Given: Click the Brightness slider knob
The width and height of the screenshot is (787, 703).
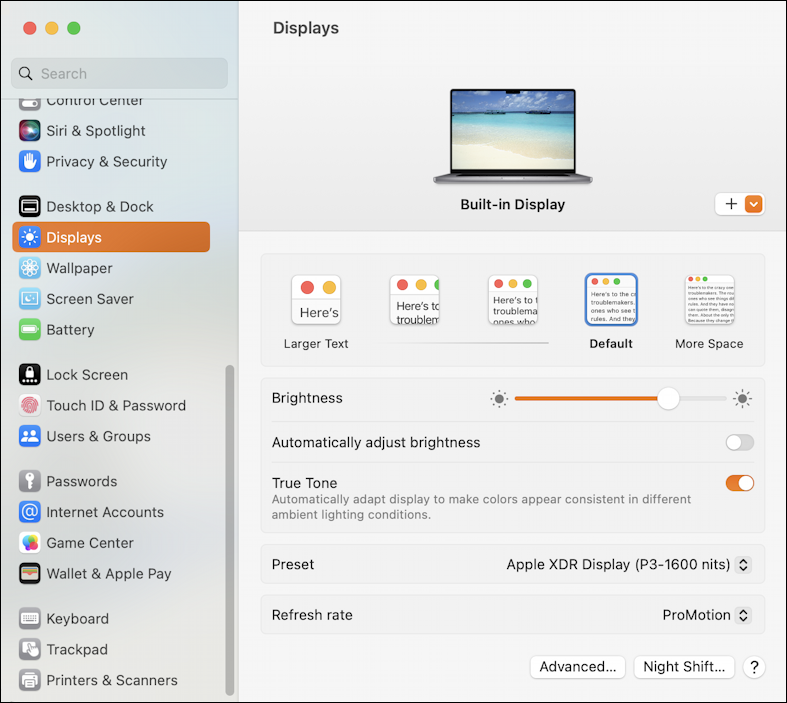Looking at the screenshot, I should click(668, 399).
